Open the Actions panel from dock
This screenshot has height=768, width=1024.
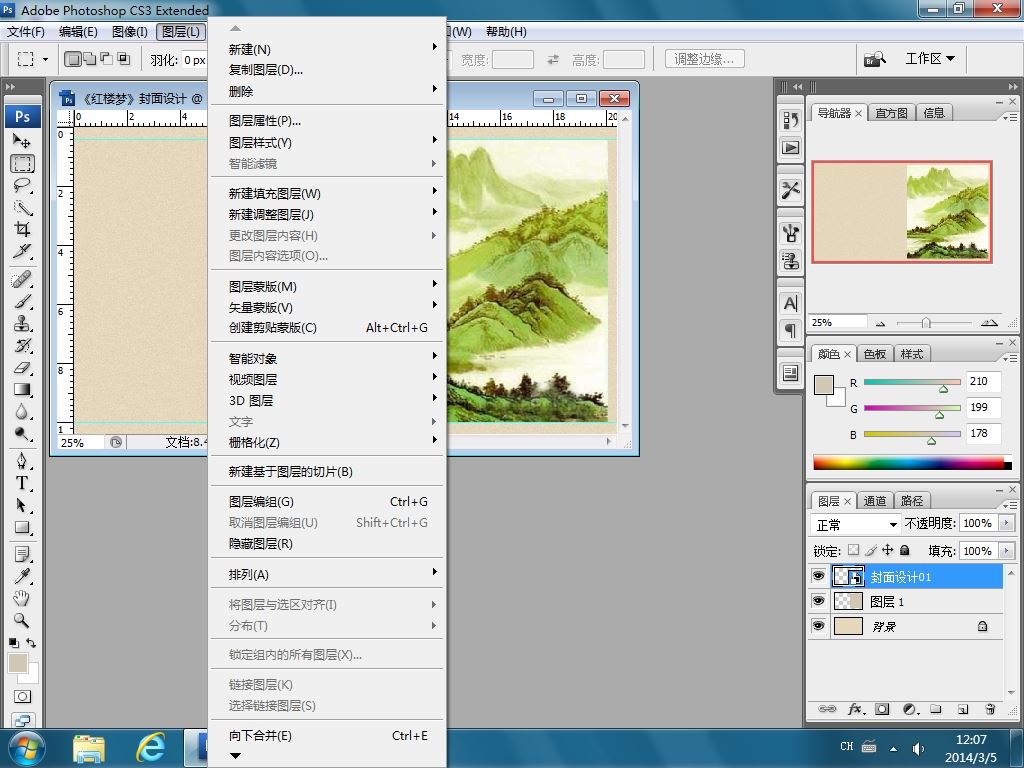click(790, 148)
